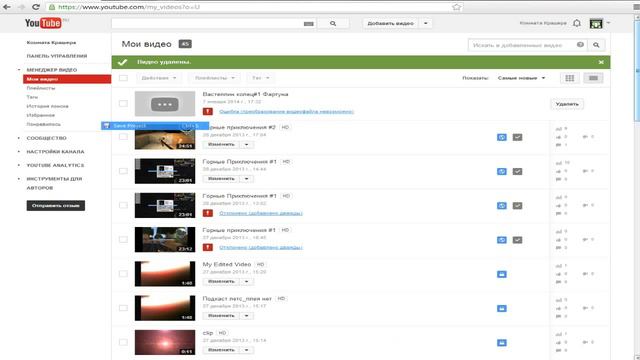Open thumbnail of Горные приключения #2
Viewport: 640px width, 360px height.
pyautogui.click(x=165, y=138)
